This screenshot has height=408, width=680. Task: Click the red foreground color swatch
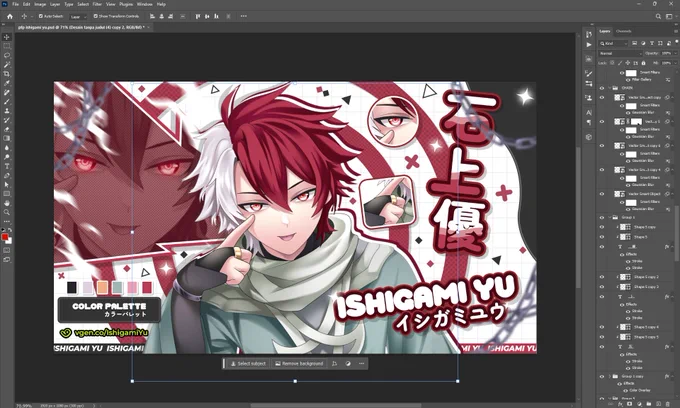[5, 237]
